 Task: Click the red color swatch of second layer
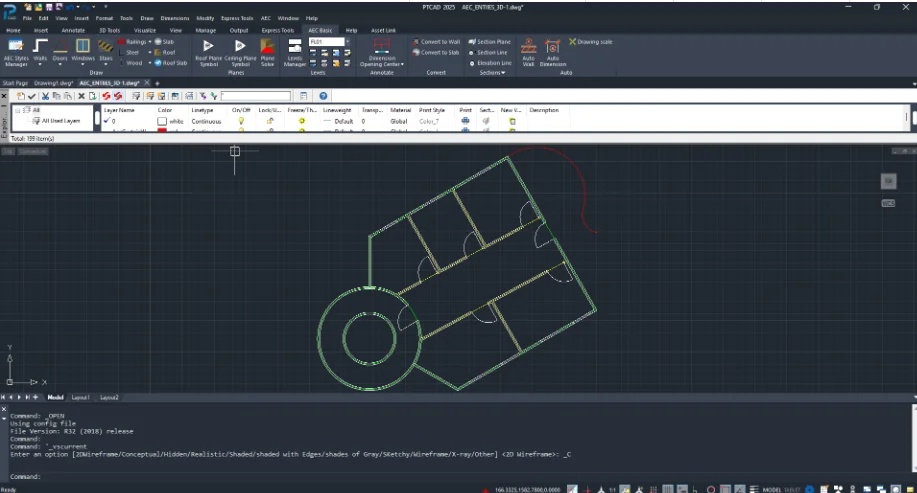click(162, 130)
